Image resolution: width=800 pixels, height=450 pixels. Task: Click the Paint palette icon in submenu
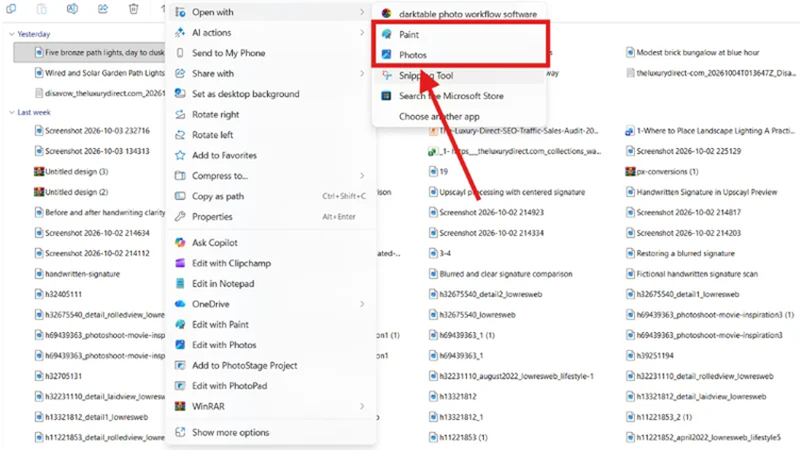386,34
